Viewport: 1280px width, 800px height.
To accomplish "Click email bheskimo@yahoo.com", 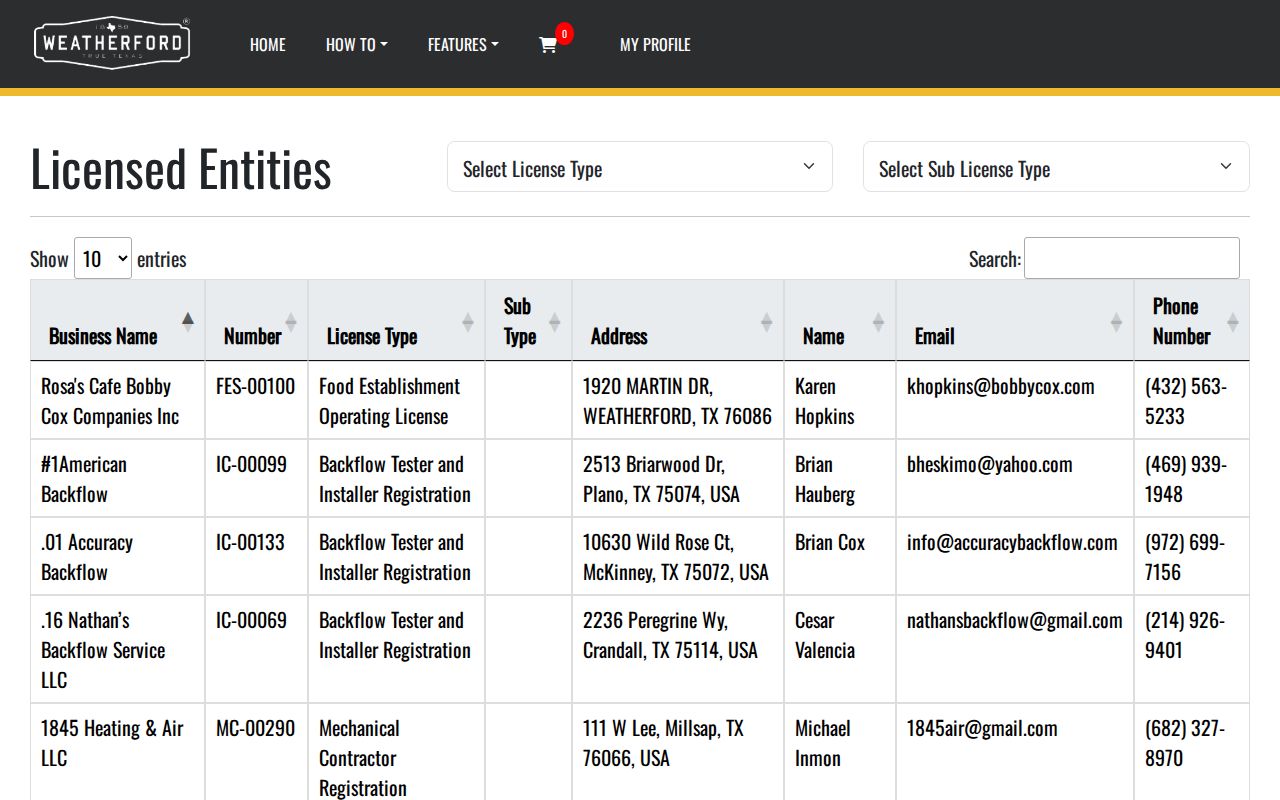I will 990,464.
